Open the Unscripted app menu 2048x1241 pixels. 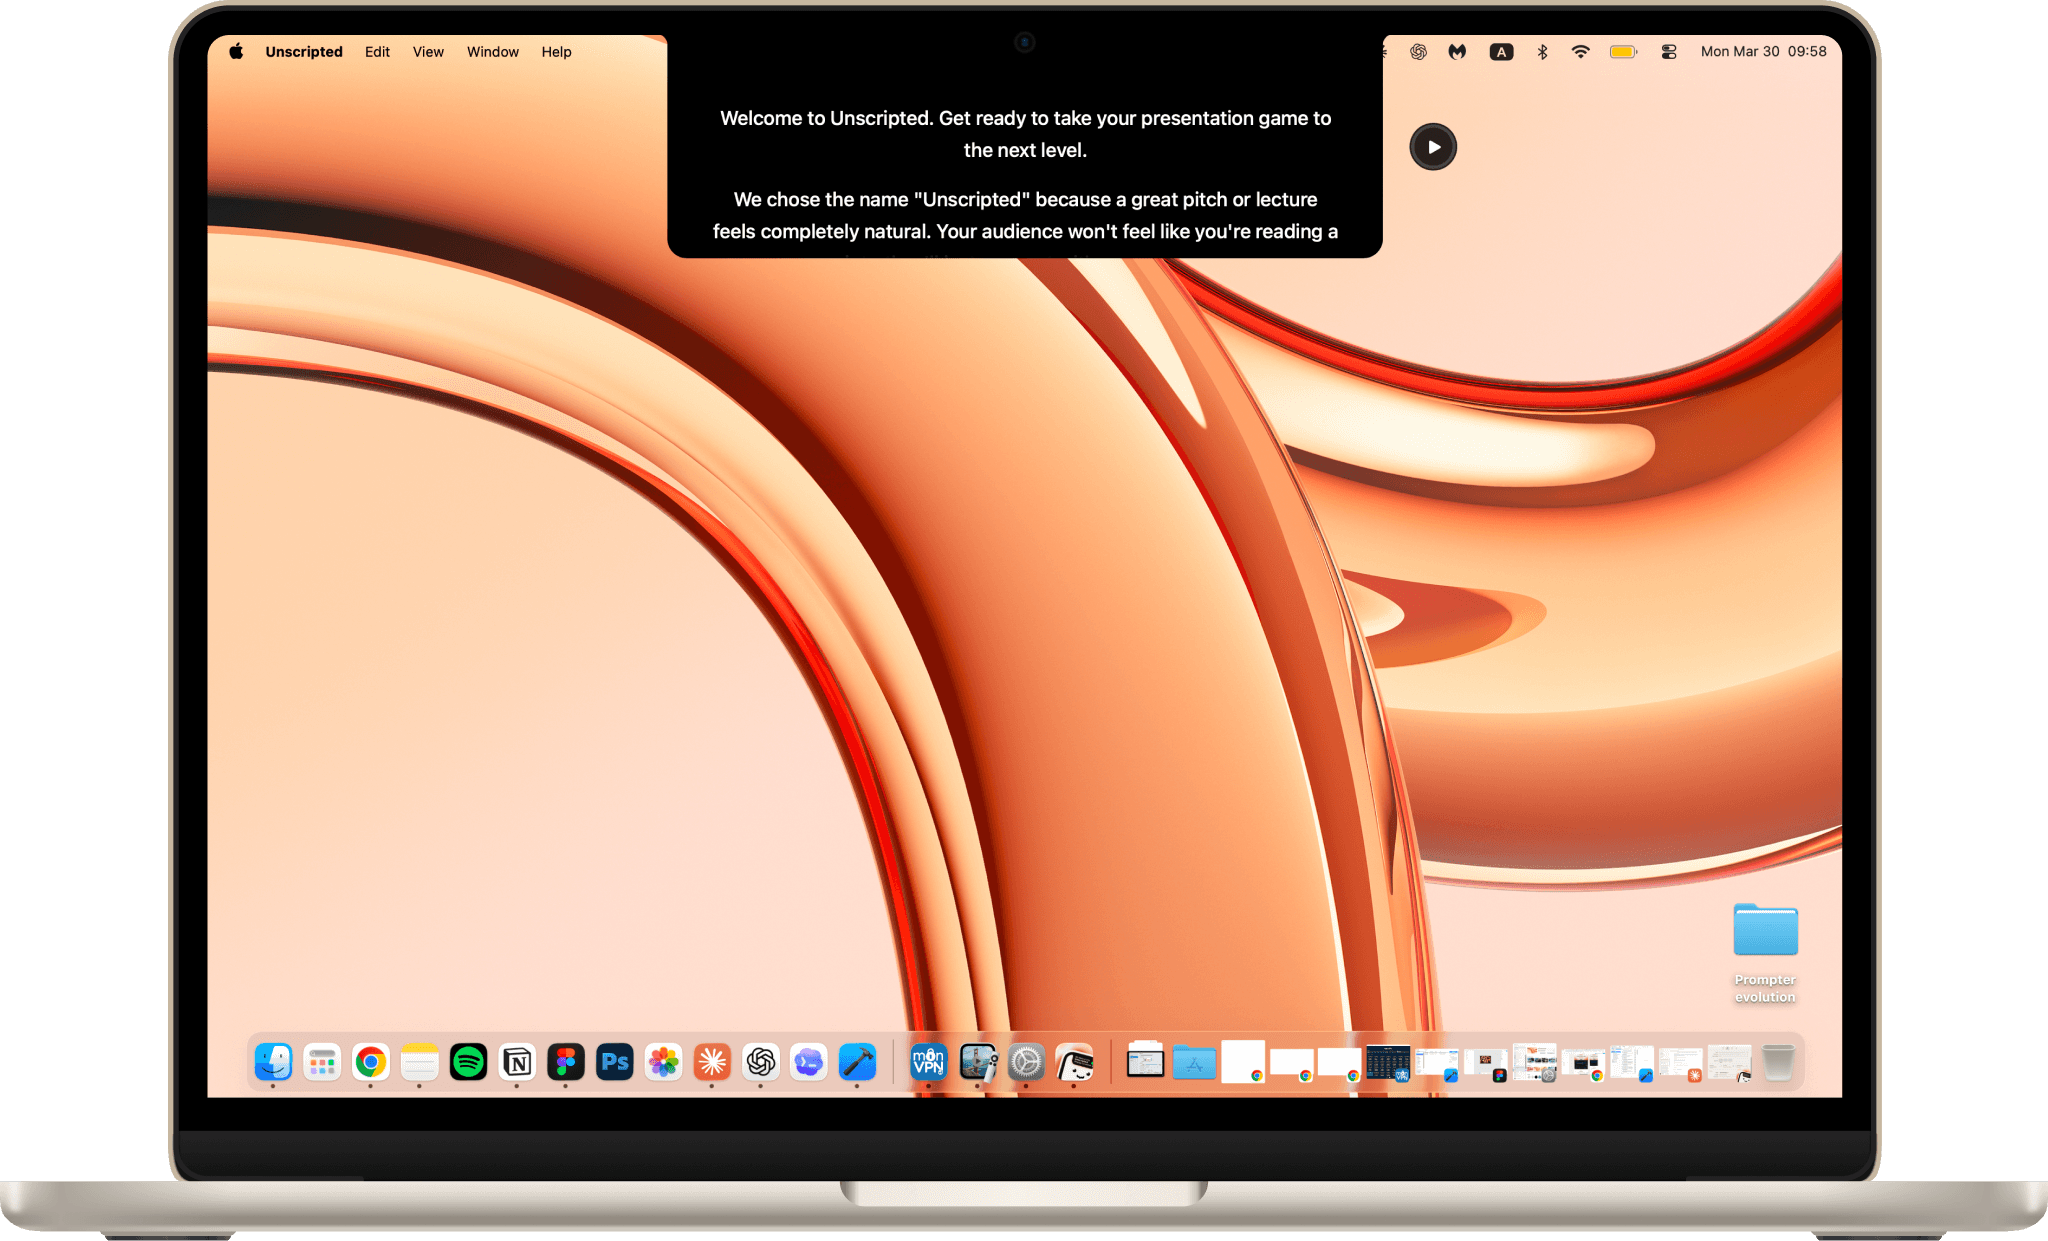click(x=303, y=52)
